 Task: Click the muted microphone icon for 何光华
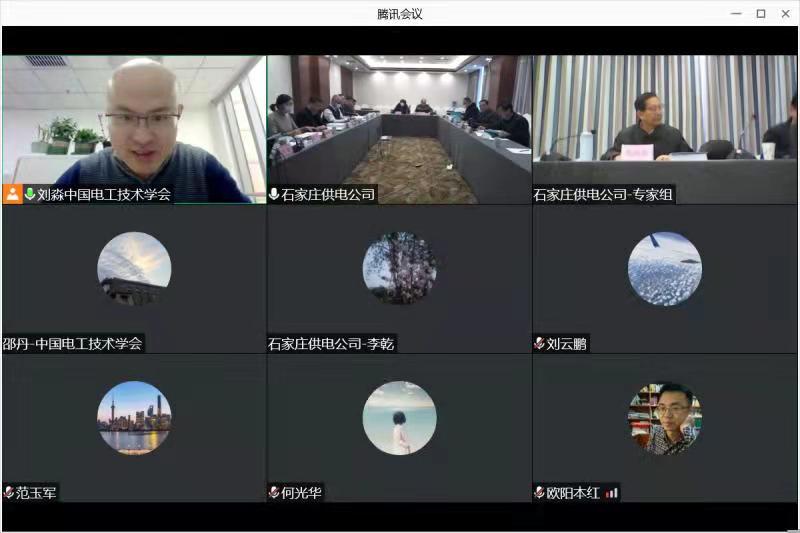point(274,492)
